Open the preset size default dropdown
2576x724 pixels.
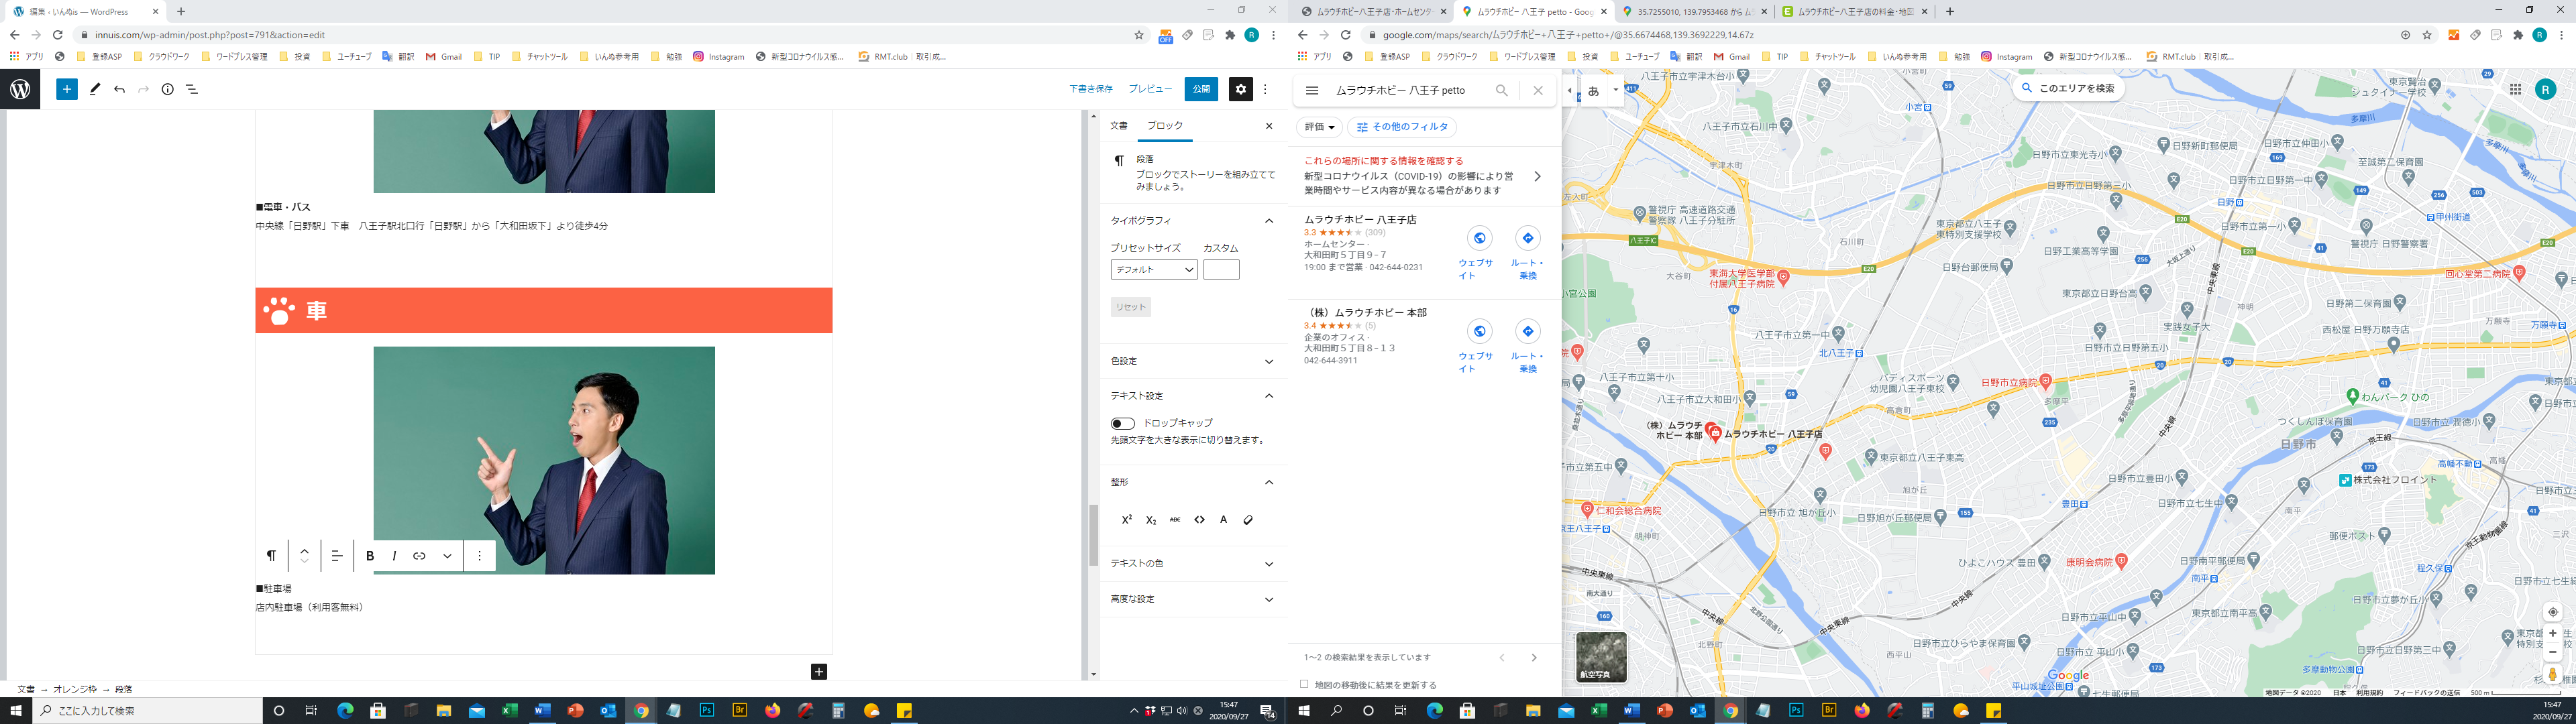click(1154, 270)
